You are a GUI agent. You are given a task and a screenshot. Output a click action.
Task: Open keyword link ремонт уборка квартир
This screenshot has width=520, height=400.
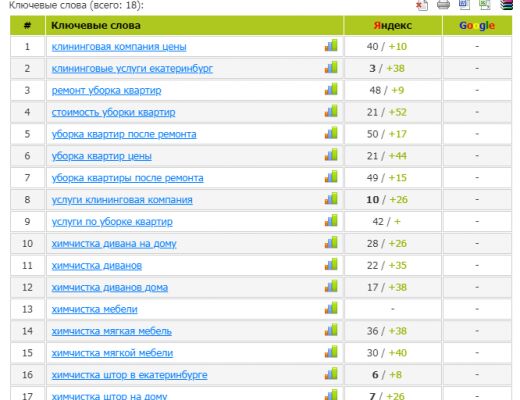[x=106, y=91]
